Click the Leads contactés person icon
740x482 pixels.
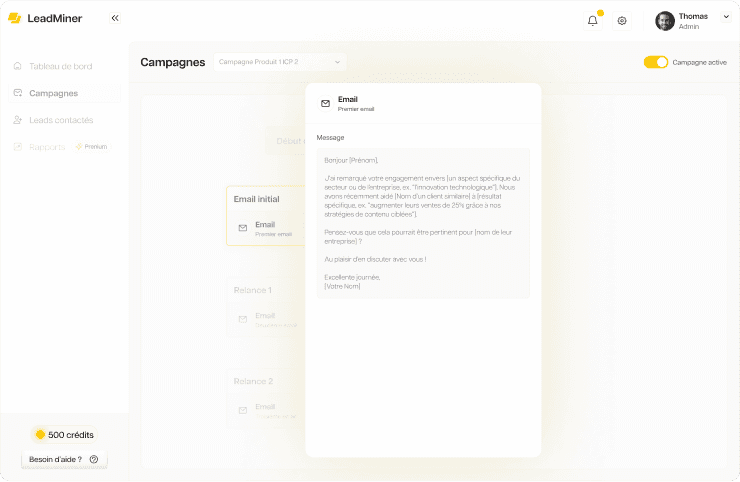point(17,120)
